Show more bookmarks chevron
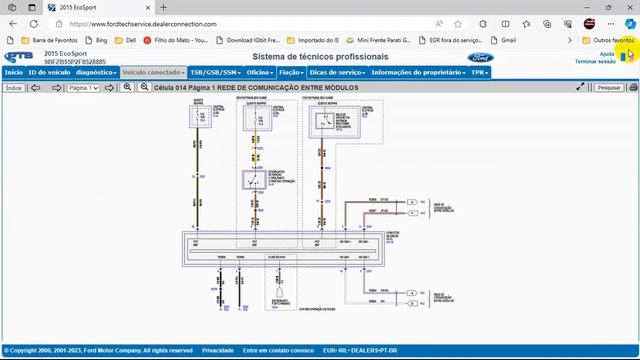This screenshot has width=640, height=360. 570,40
